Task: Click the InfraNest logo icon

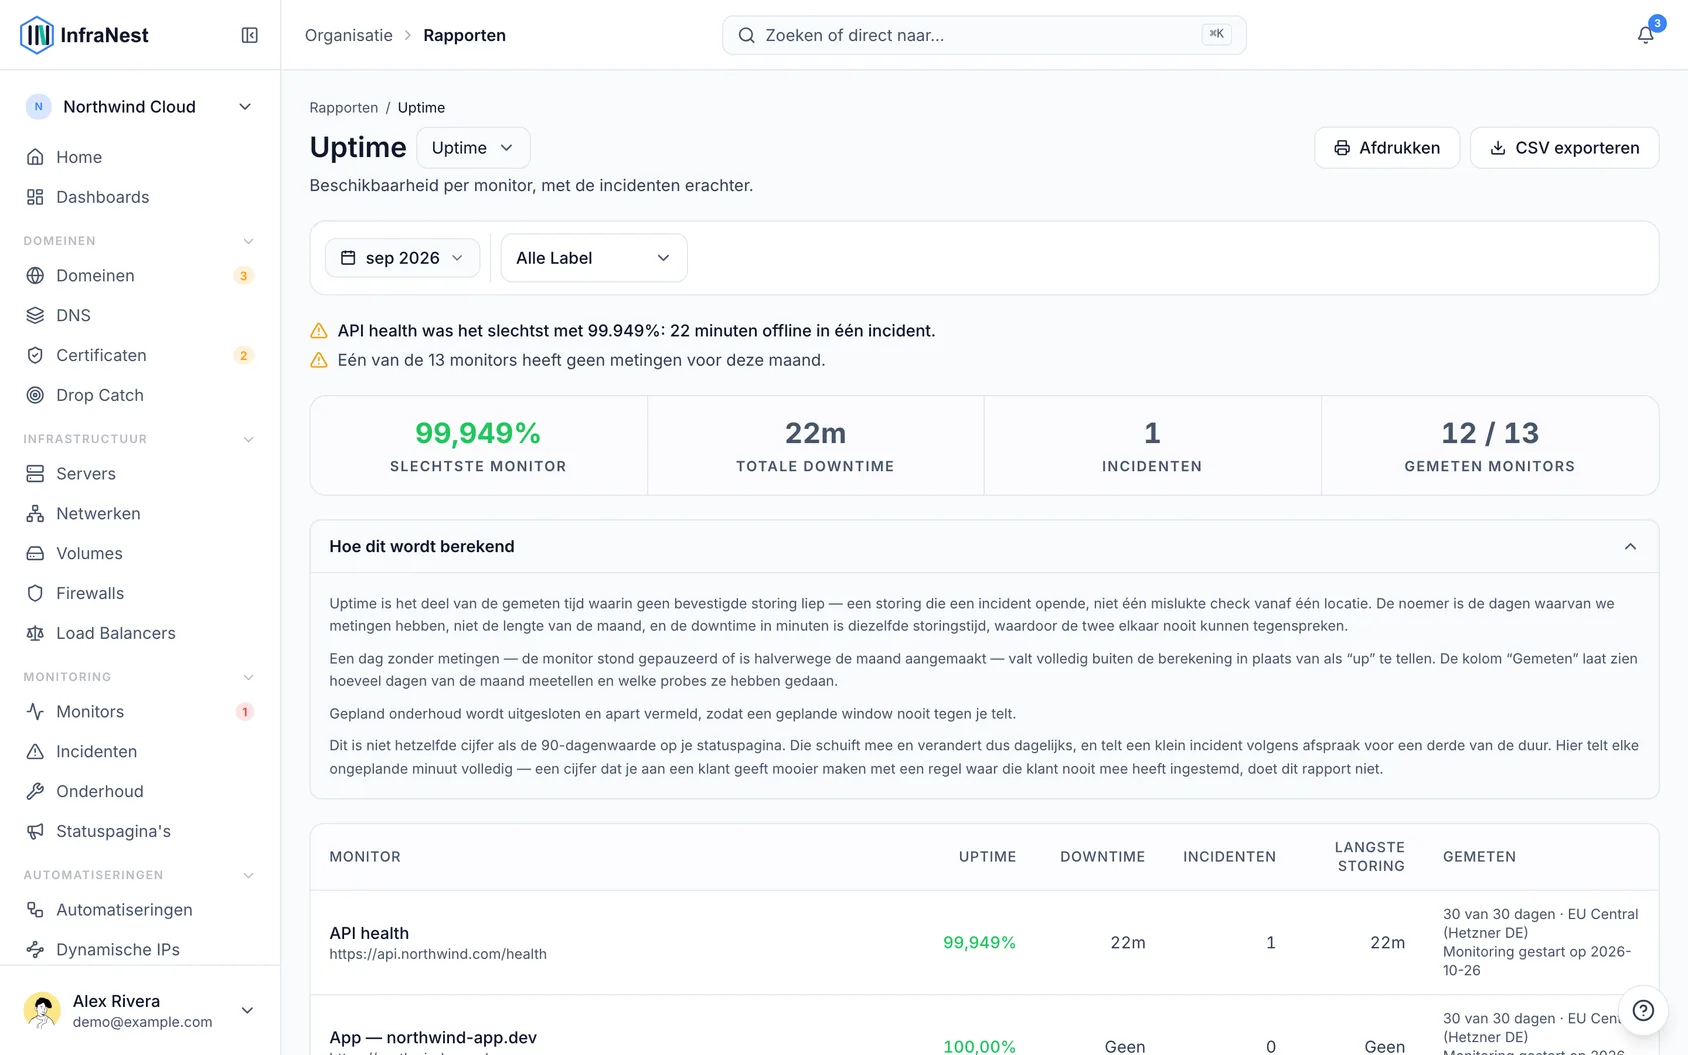Action: [x=37, y=35]
